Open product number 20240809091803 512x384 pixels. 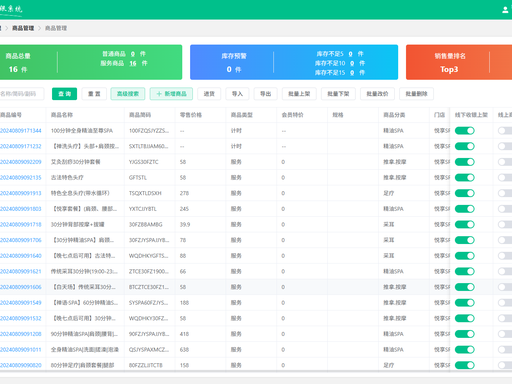pos(21,209)
